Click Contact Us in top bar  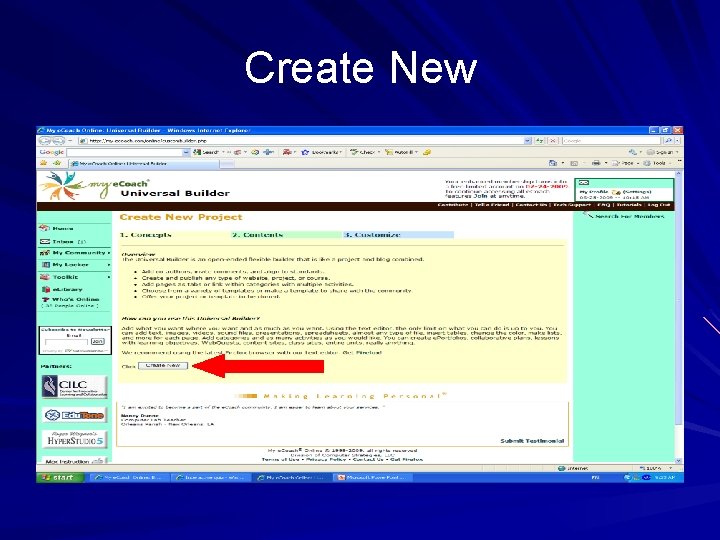click(531, 205)
